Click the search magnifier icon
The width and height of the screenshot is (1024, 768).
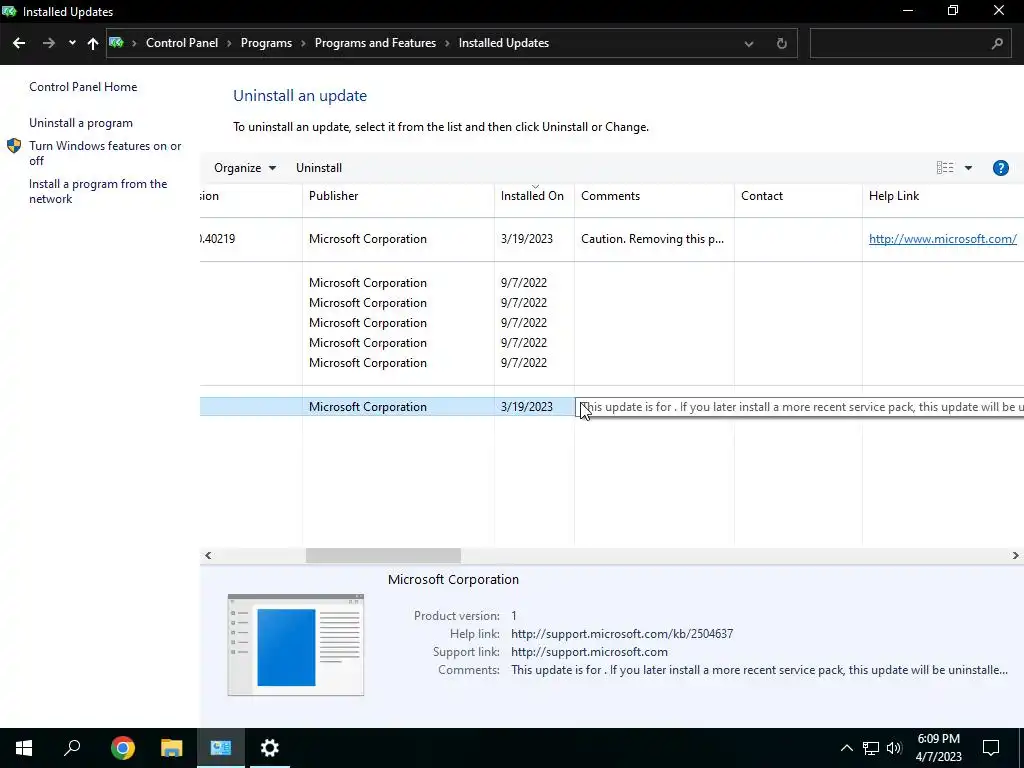click(x=997, y=44)
